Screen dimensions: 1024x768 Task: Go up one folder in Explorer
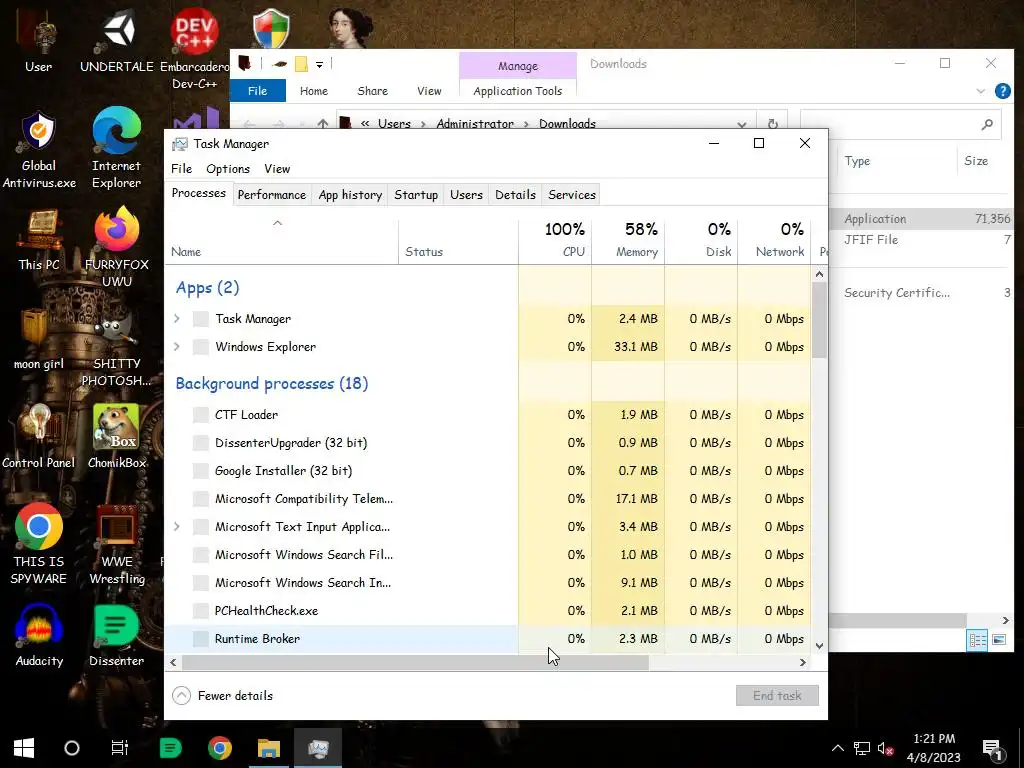(323, 123)
